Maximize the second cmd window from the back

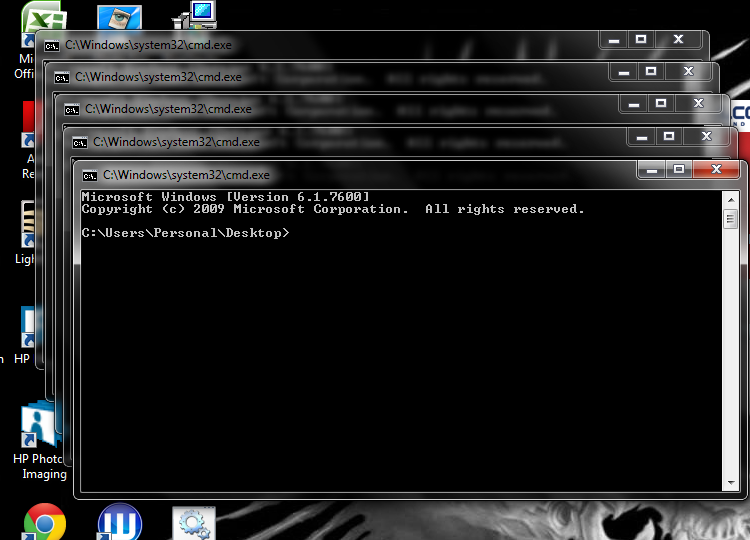point(651,71)
